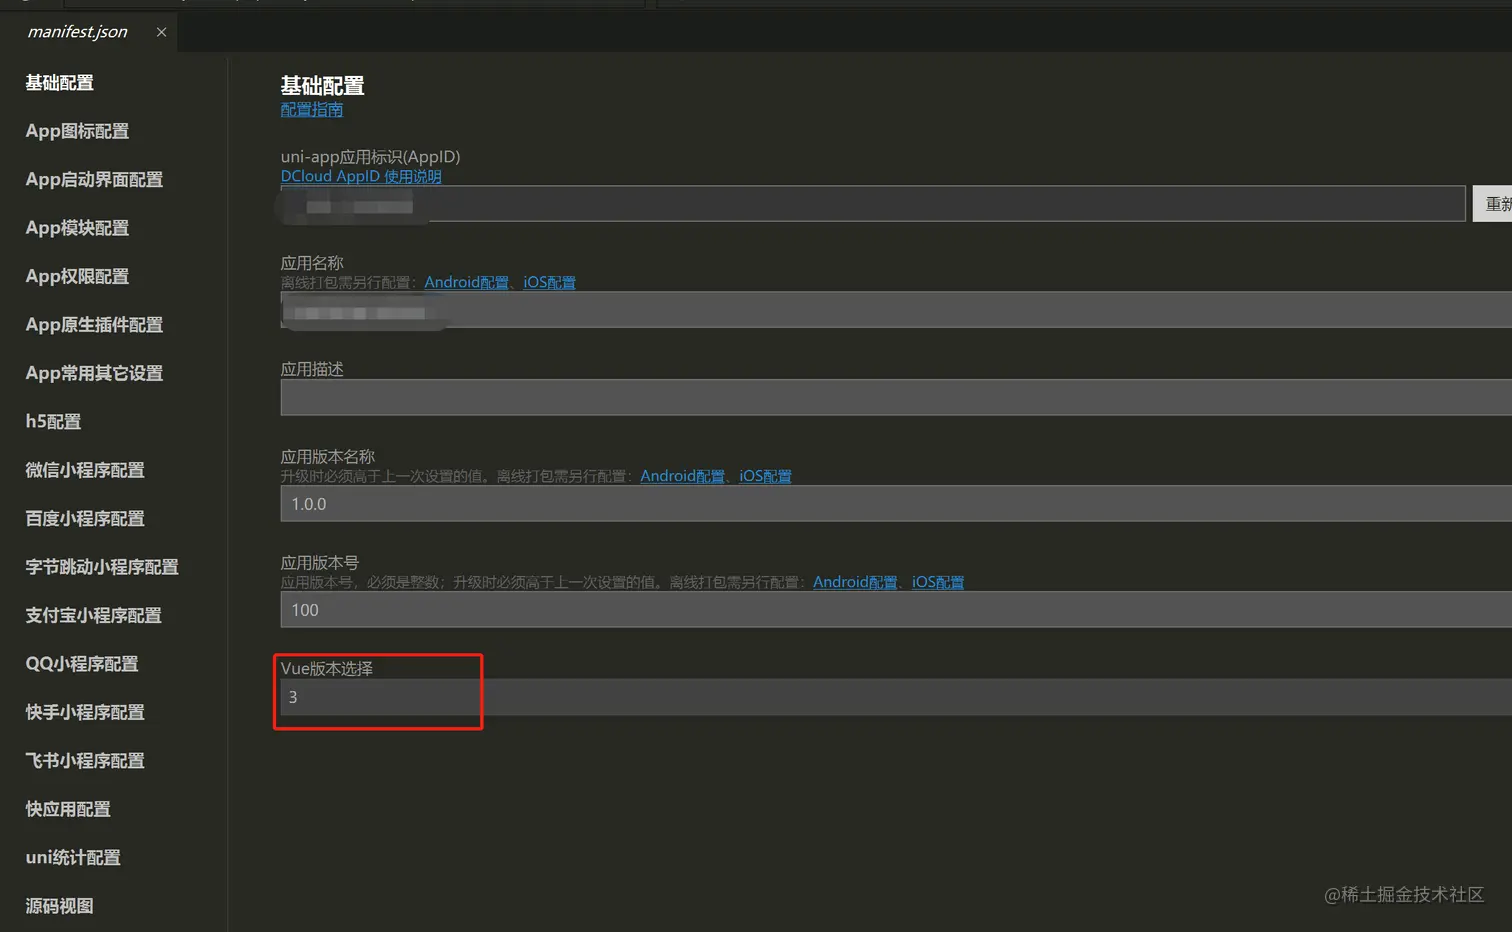Switch to h5配置 section
The image size is (1512, 932).
53,422
